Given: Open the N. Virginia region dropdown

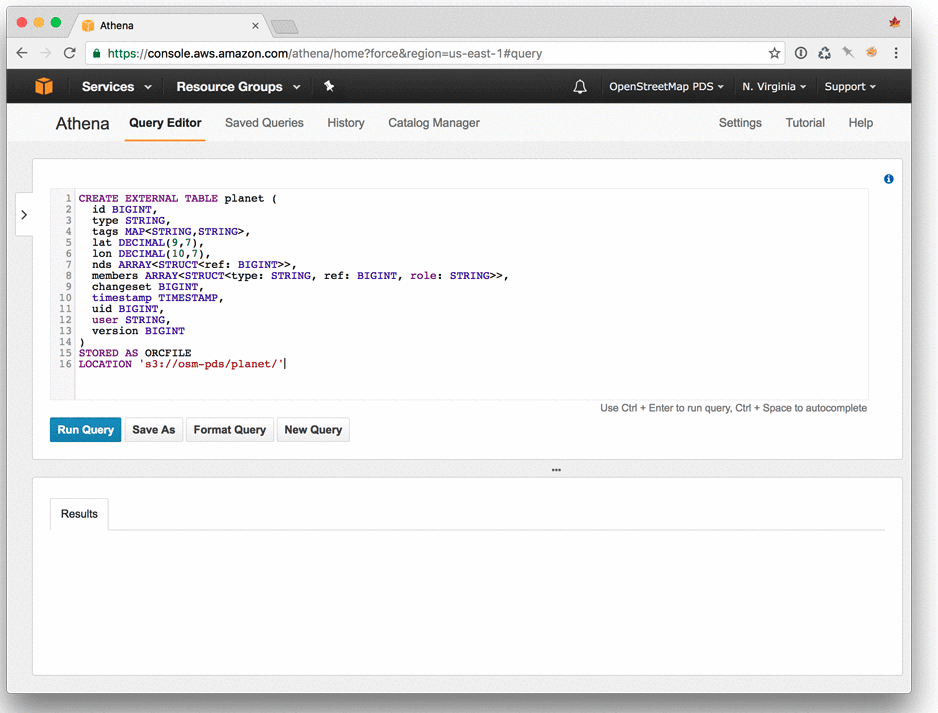Looking at the screenshot, I should pos(774,87).
